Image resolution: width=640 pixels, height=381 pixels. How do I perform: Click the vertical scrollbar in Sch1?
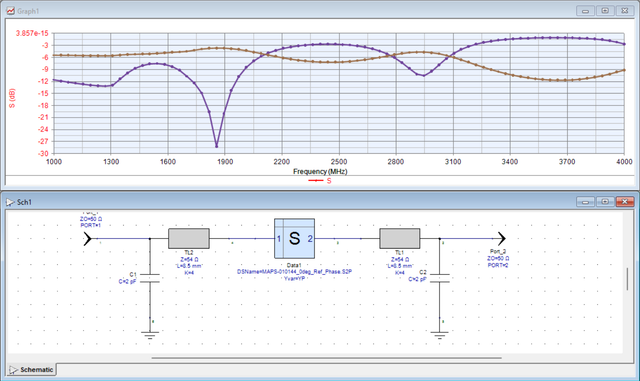(627, 279)
